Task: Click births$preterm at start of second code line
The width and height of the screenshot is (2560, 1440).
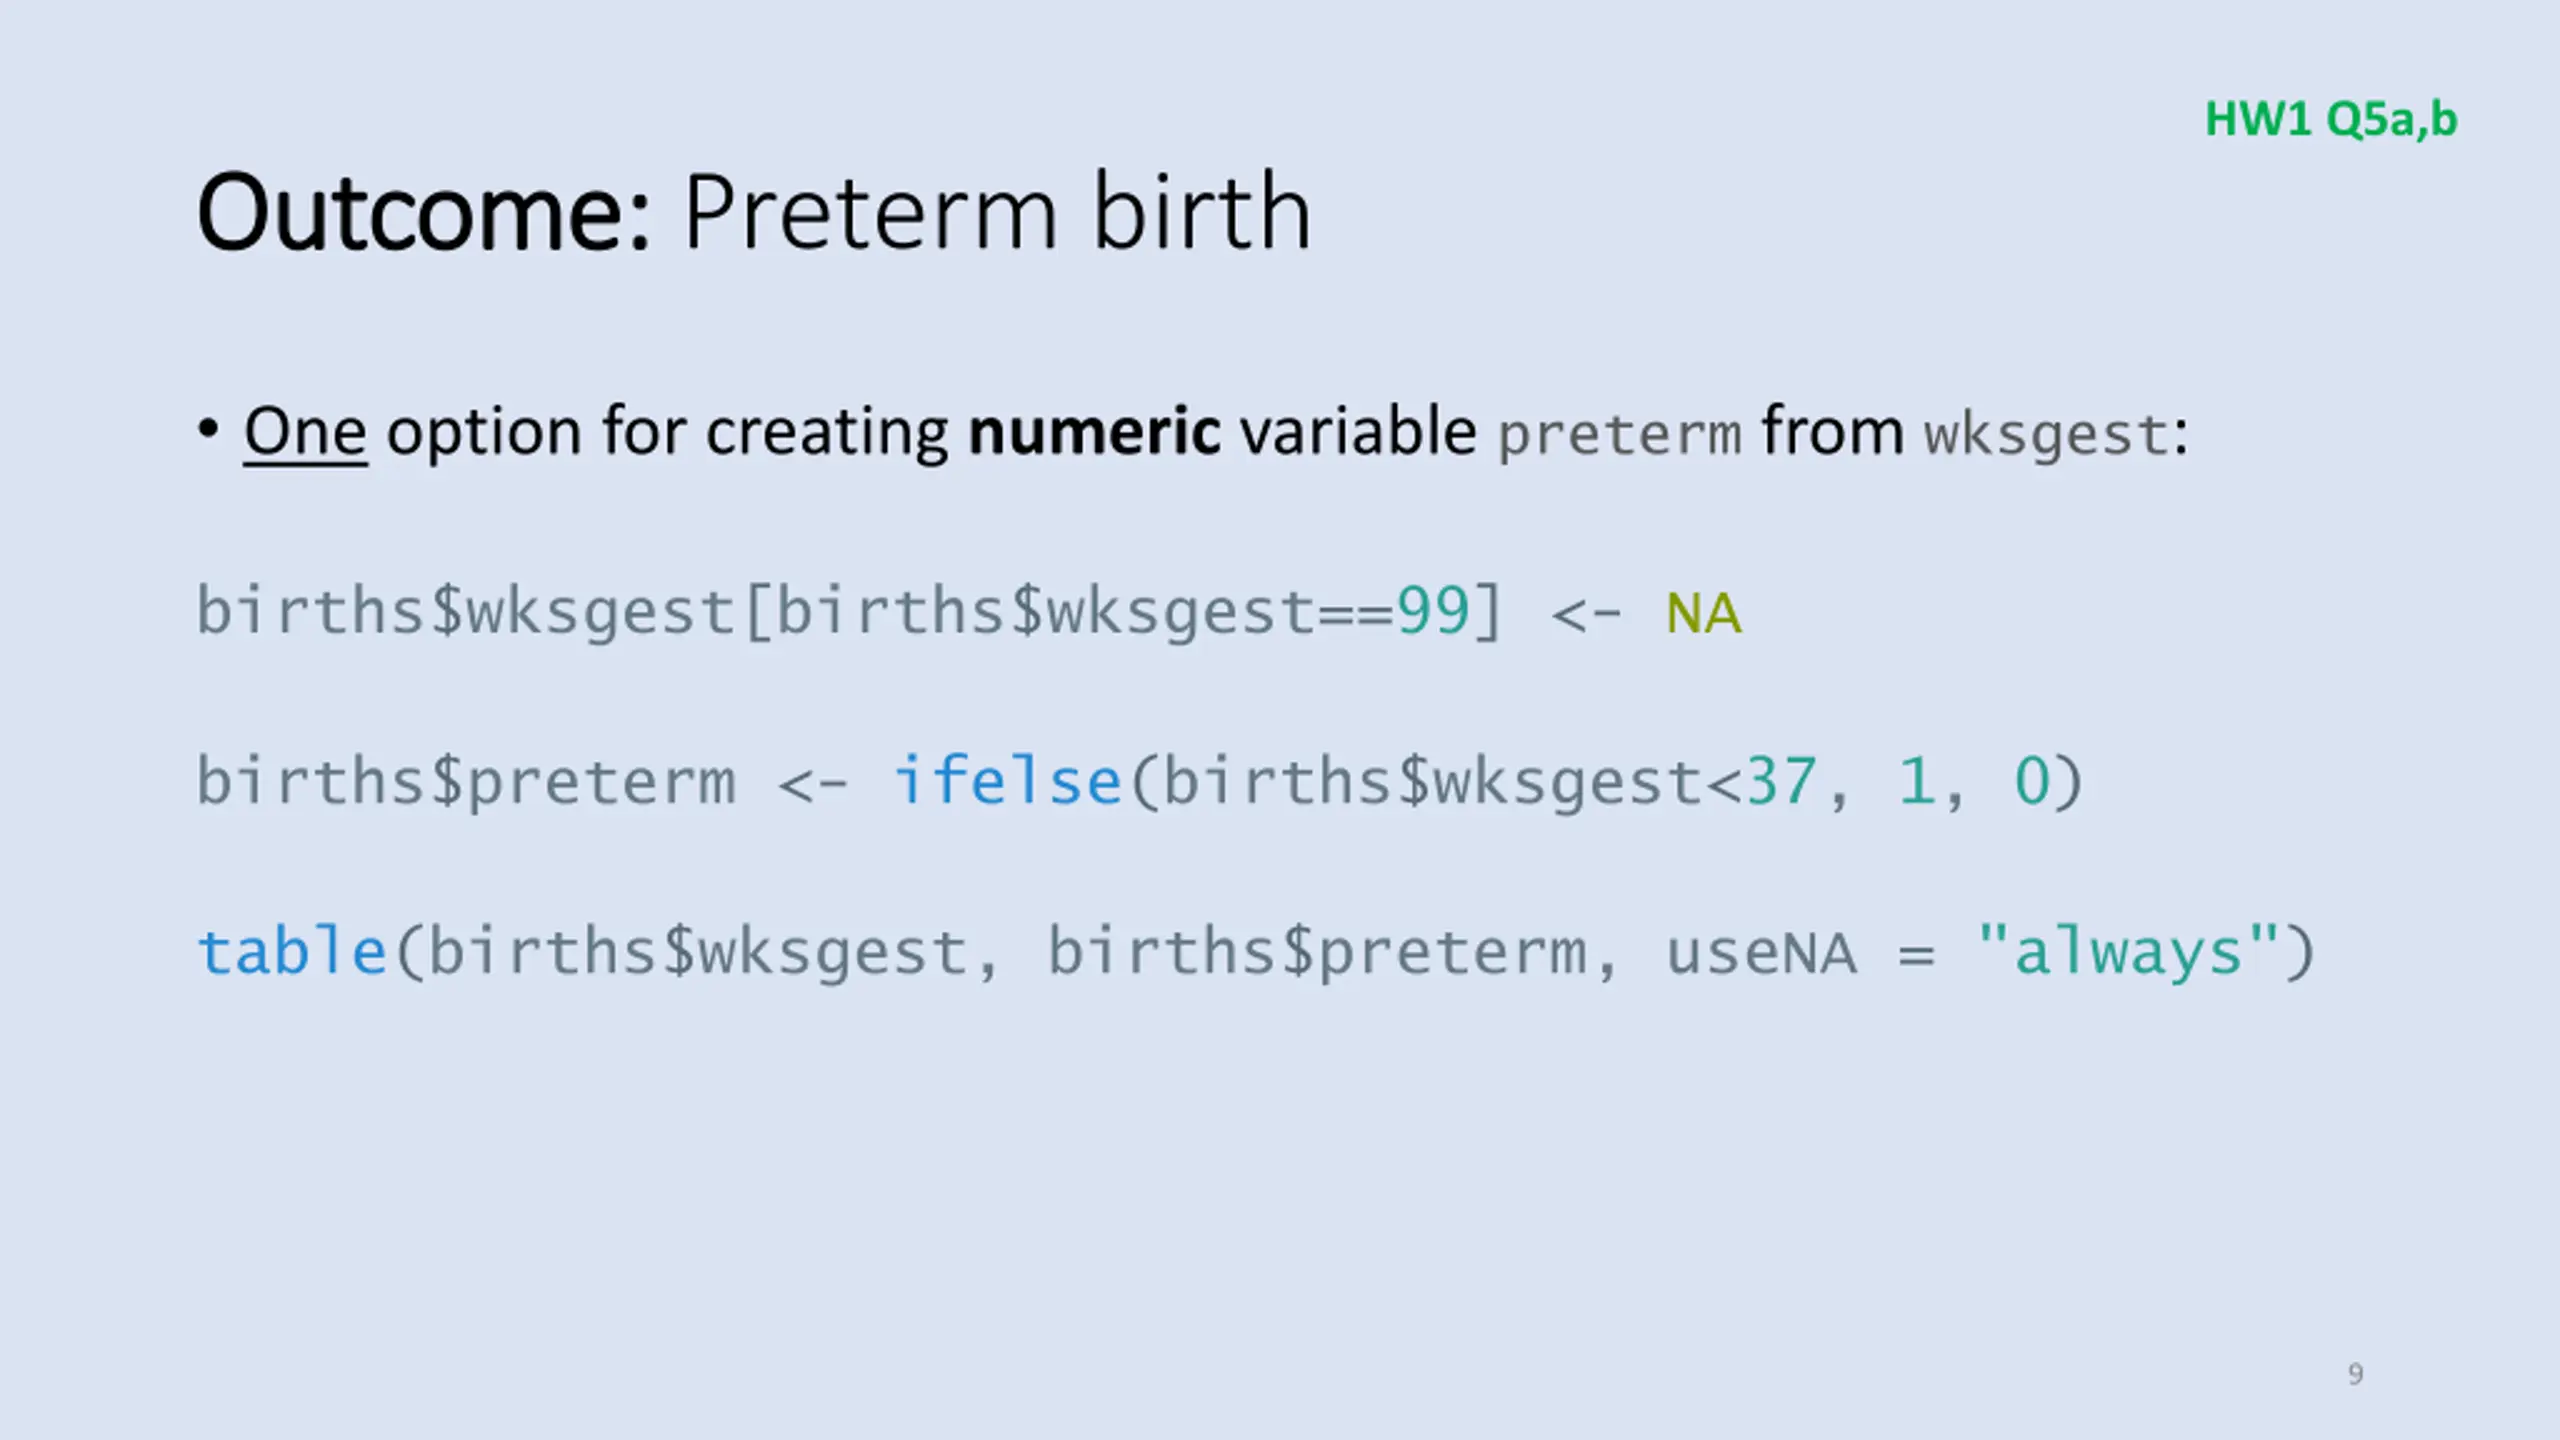Action: click(x=466, y=782)
